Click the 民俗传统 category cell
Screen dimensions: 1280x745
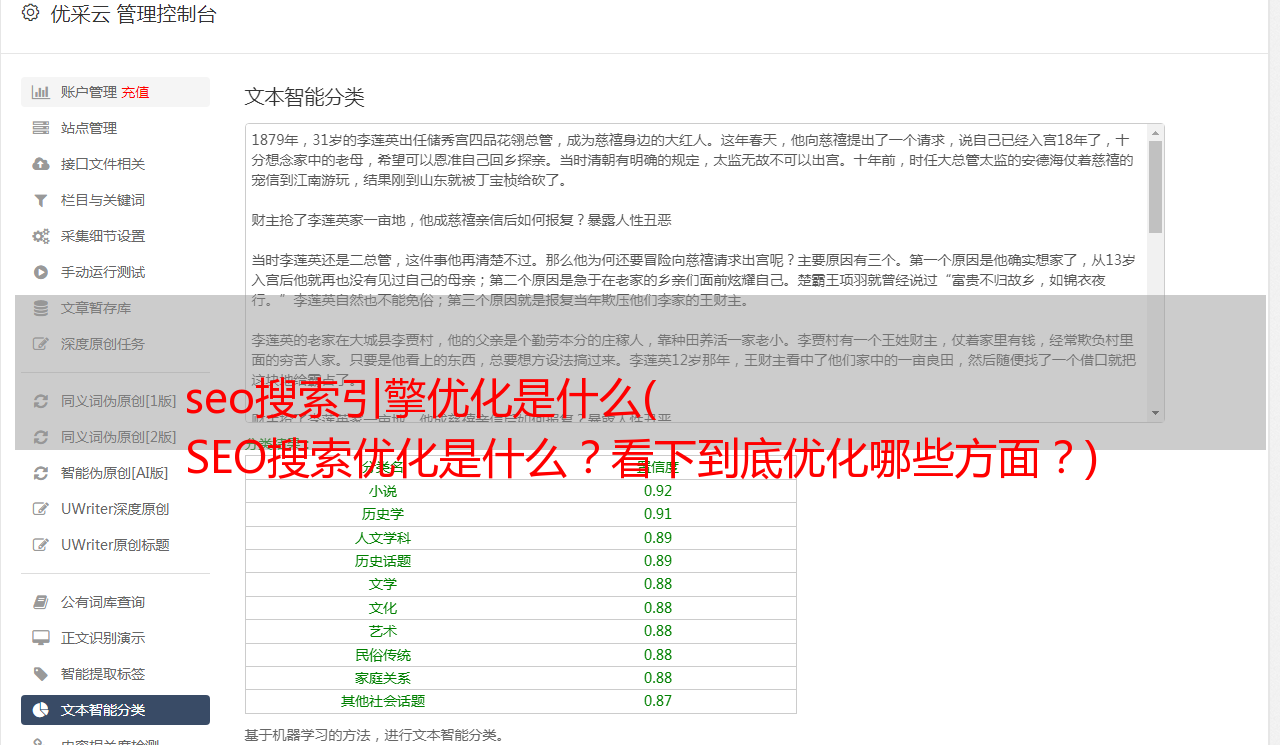point(383,655)
